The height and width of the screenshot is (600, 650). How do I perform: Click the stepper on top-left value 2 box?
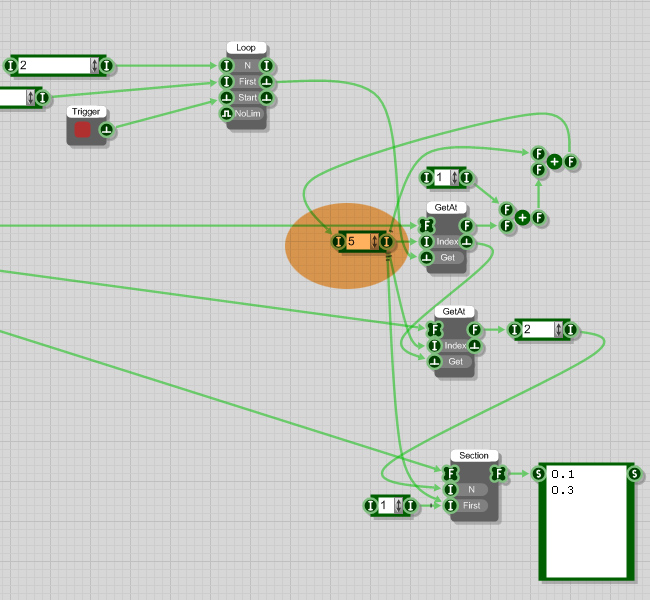[94, 66]
